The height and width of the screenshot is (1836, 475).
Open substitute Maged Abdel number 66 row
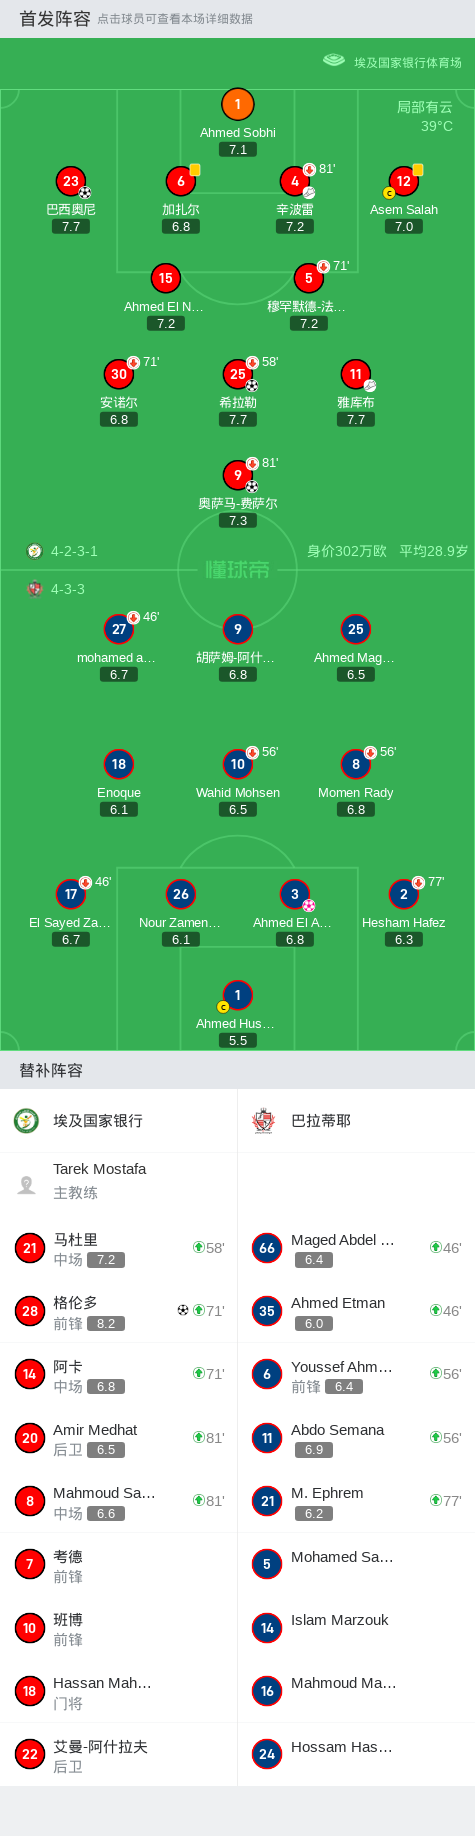[356, 1248]
